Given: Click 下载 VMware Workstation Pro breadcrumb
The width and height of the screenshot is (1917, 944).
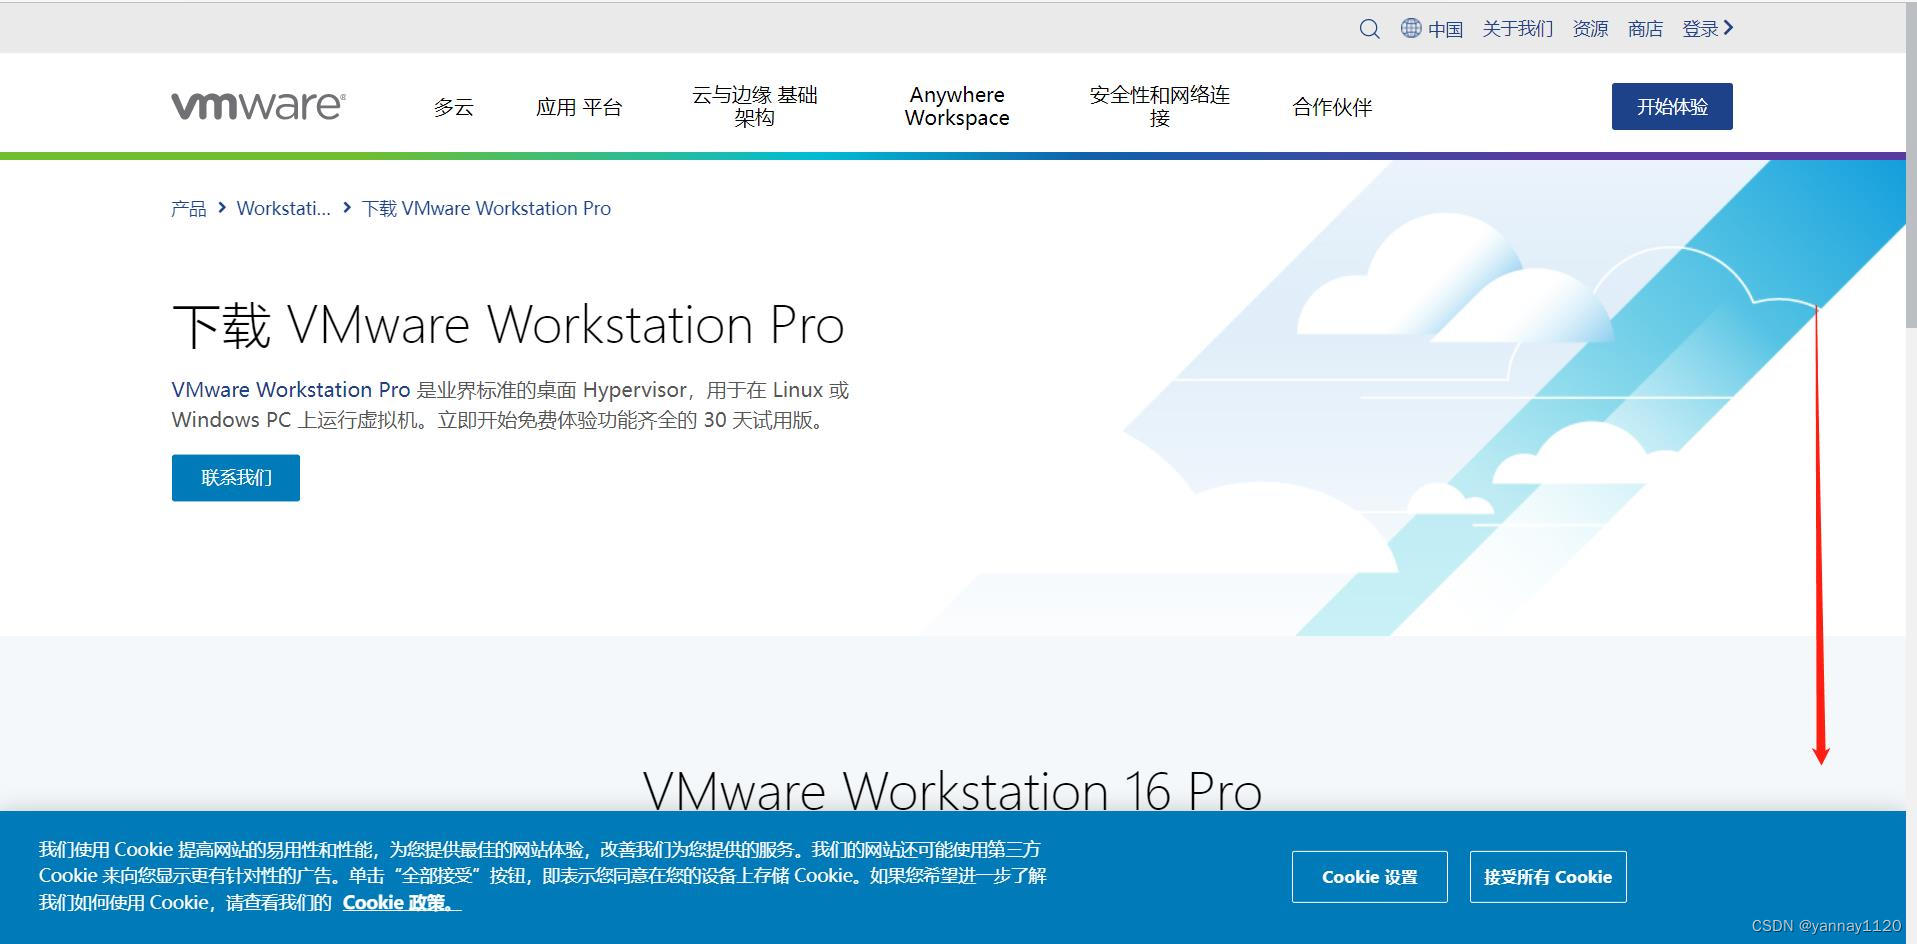Looking at the screenshot, I should [486, 208].
